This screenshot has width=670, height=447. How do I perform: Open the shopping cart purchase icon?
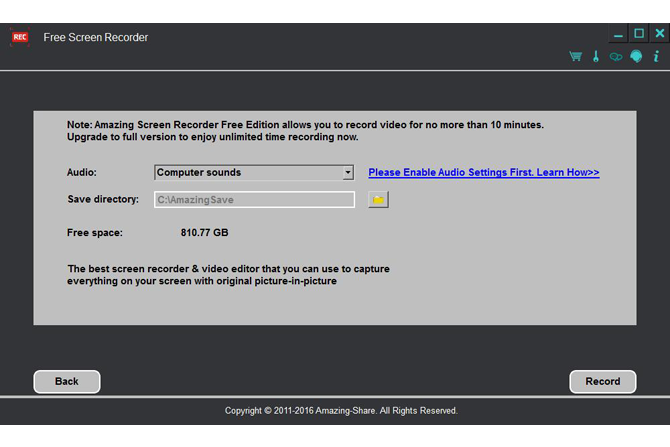[576, 56]
